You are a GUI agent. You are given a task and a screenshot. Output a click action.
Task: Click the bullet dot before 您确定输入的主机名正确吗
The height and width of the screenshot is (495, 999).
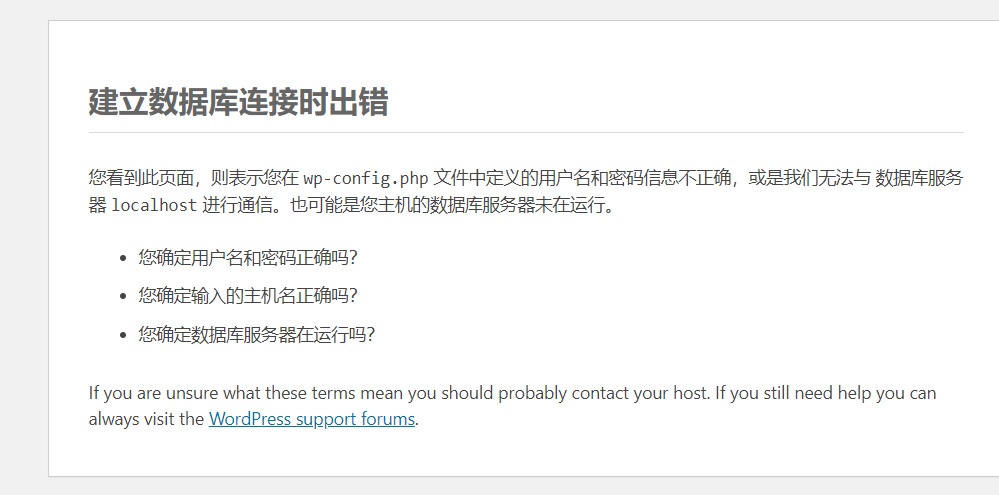124,296
